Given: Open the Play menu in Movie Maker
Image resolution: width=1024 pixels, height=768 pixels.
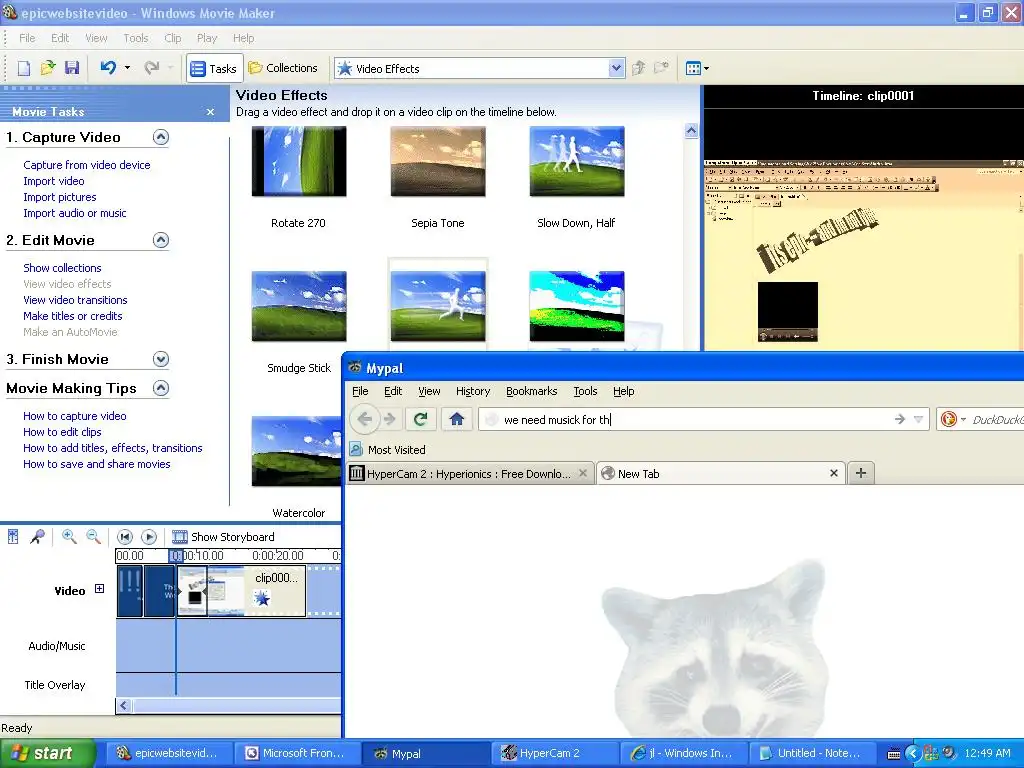Looking at the screenshot, I should point(207,39).
